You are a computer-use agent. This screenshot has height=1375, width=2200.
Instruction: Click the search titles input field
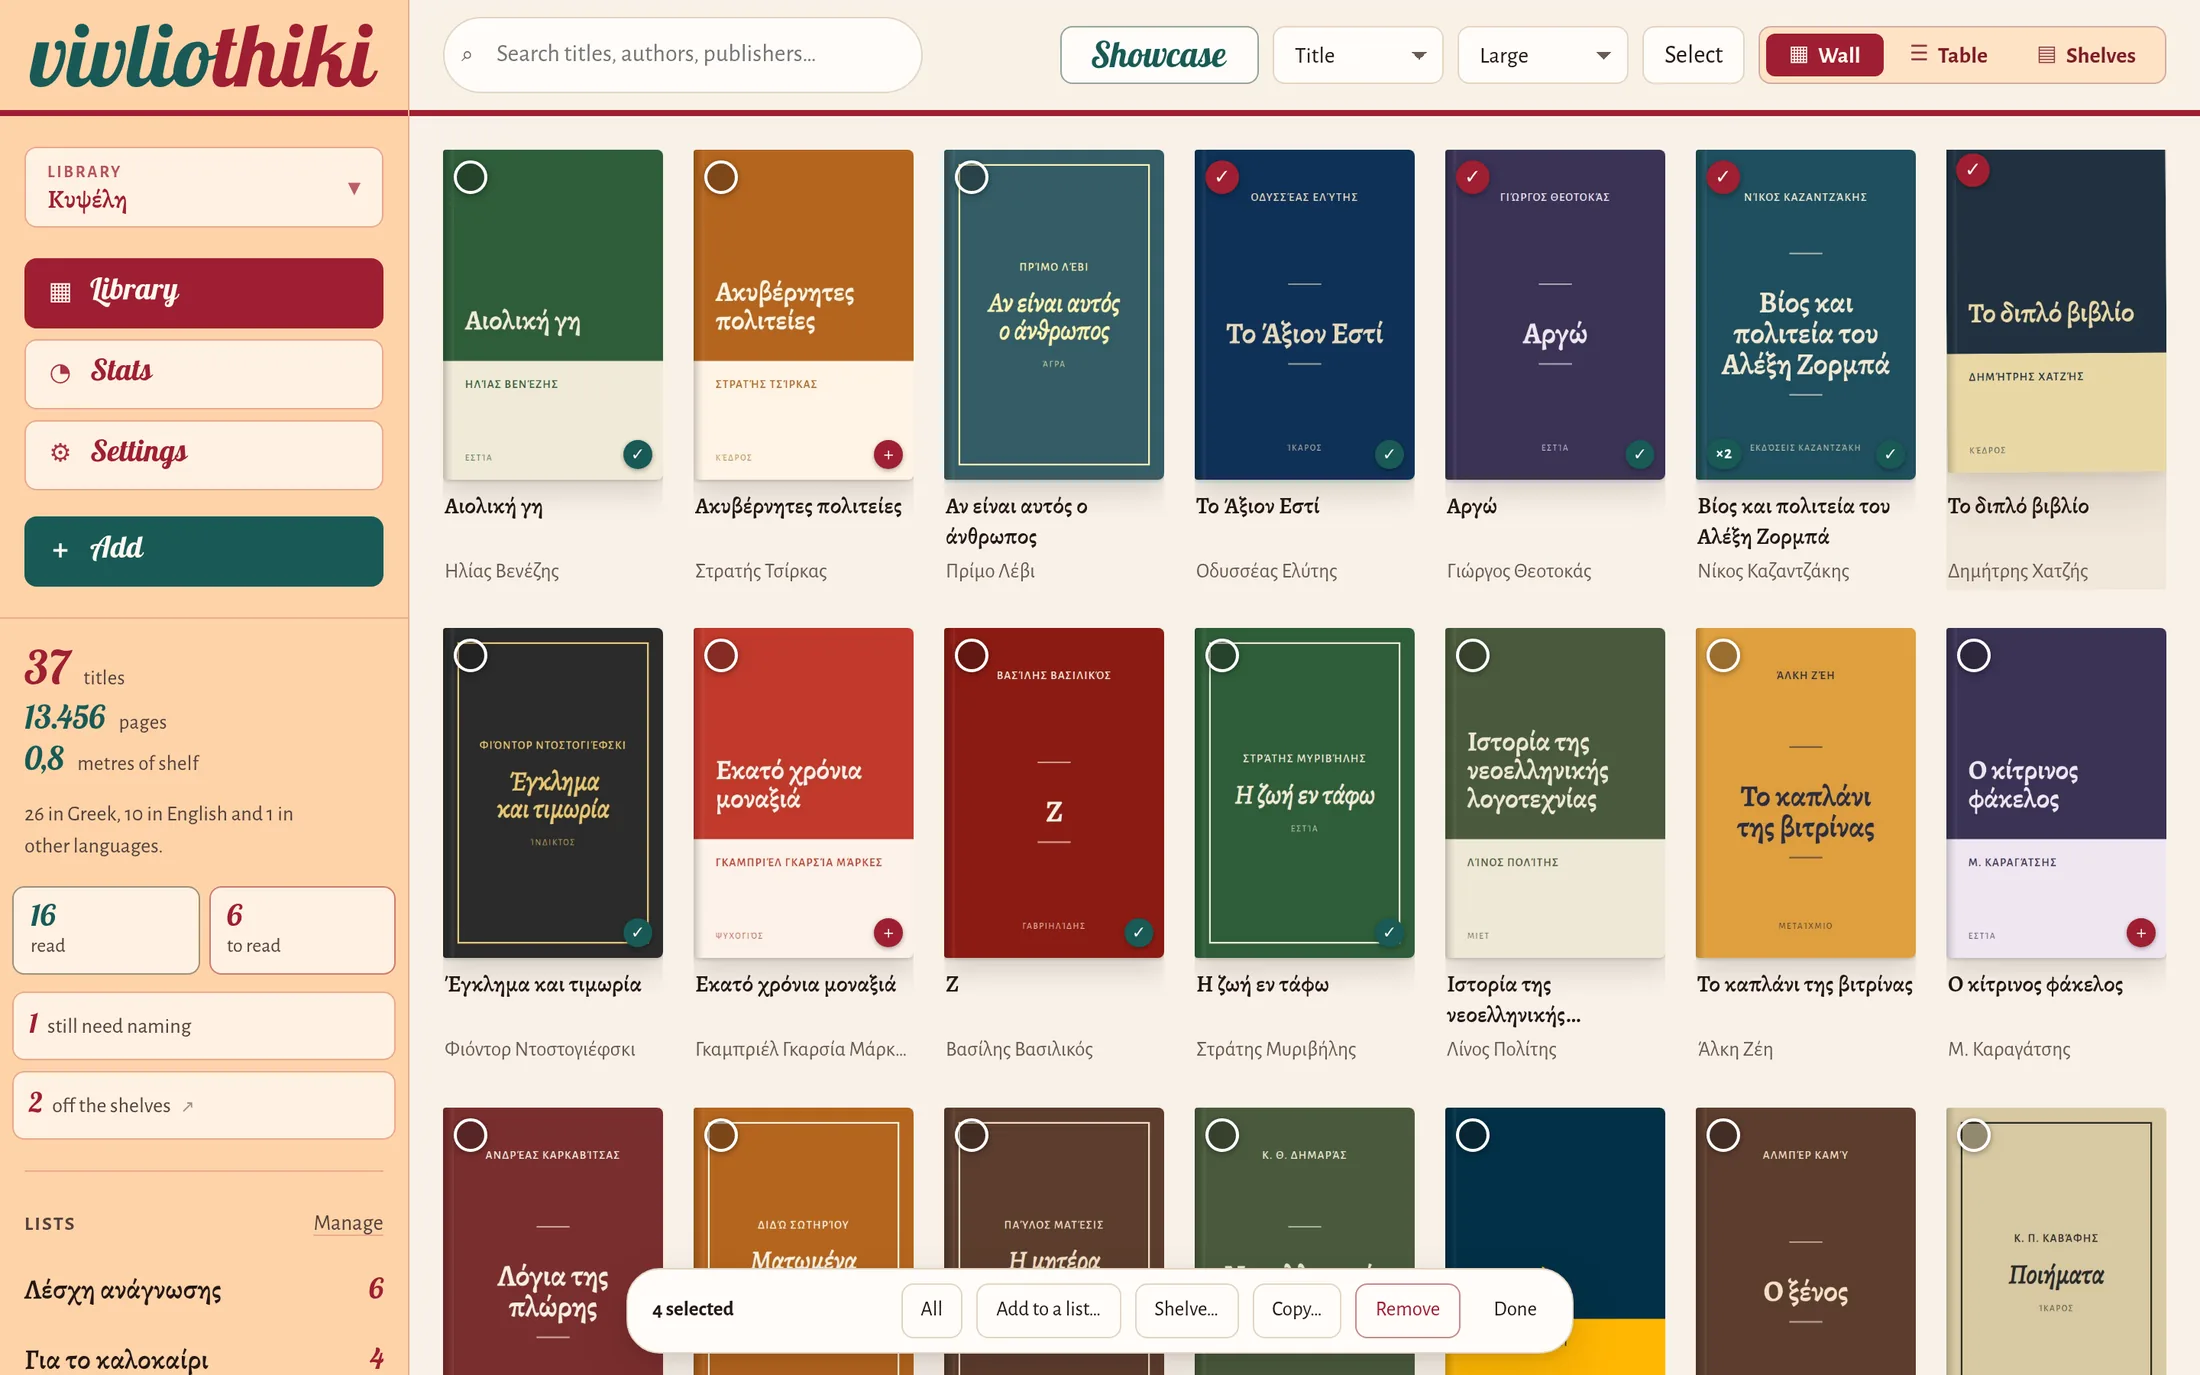tap(682, 55)
